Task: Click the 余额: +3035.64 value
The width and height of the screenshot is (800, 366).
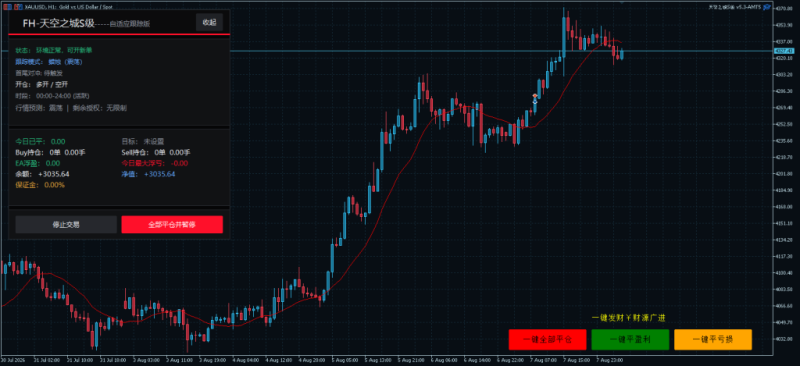Action: pos(42,174)
